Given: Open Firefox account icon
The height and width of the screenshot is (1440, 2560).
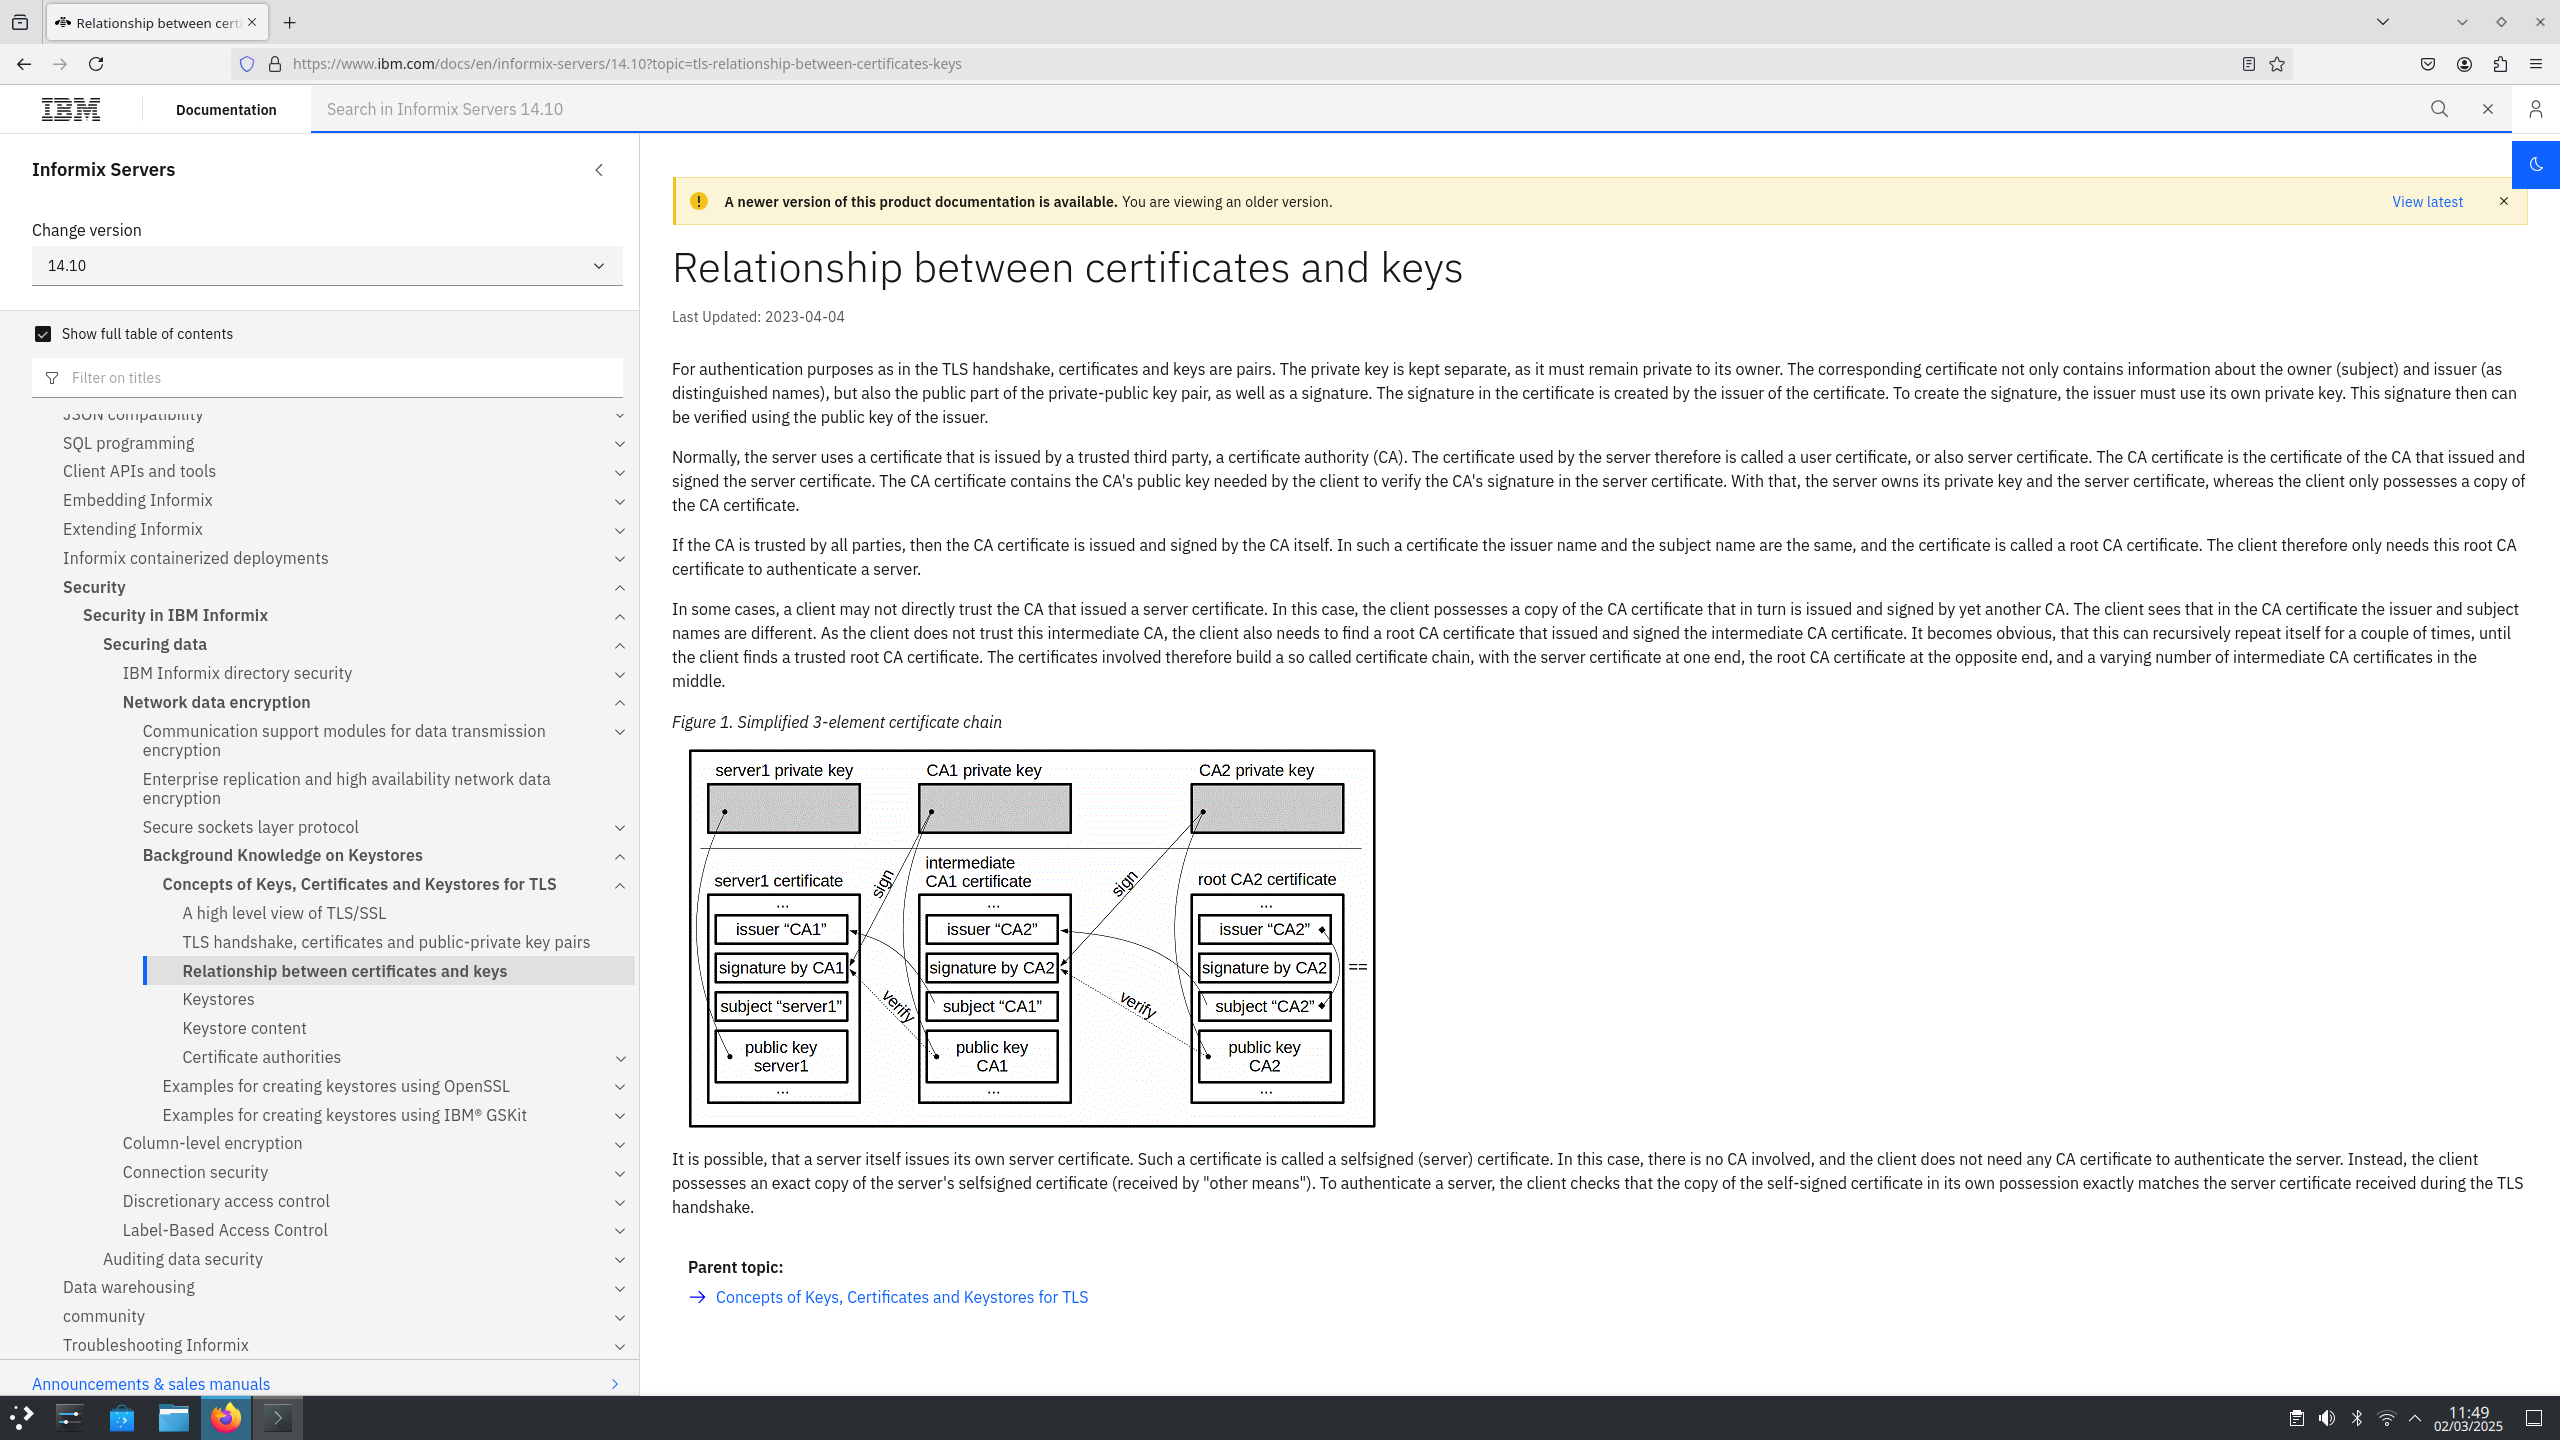Looking at the screenshot, I should pyautogui.click(x=2464, y=64).
